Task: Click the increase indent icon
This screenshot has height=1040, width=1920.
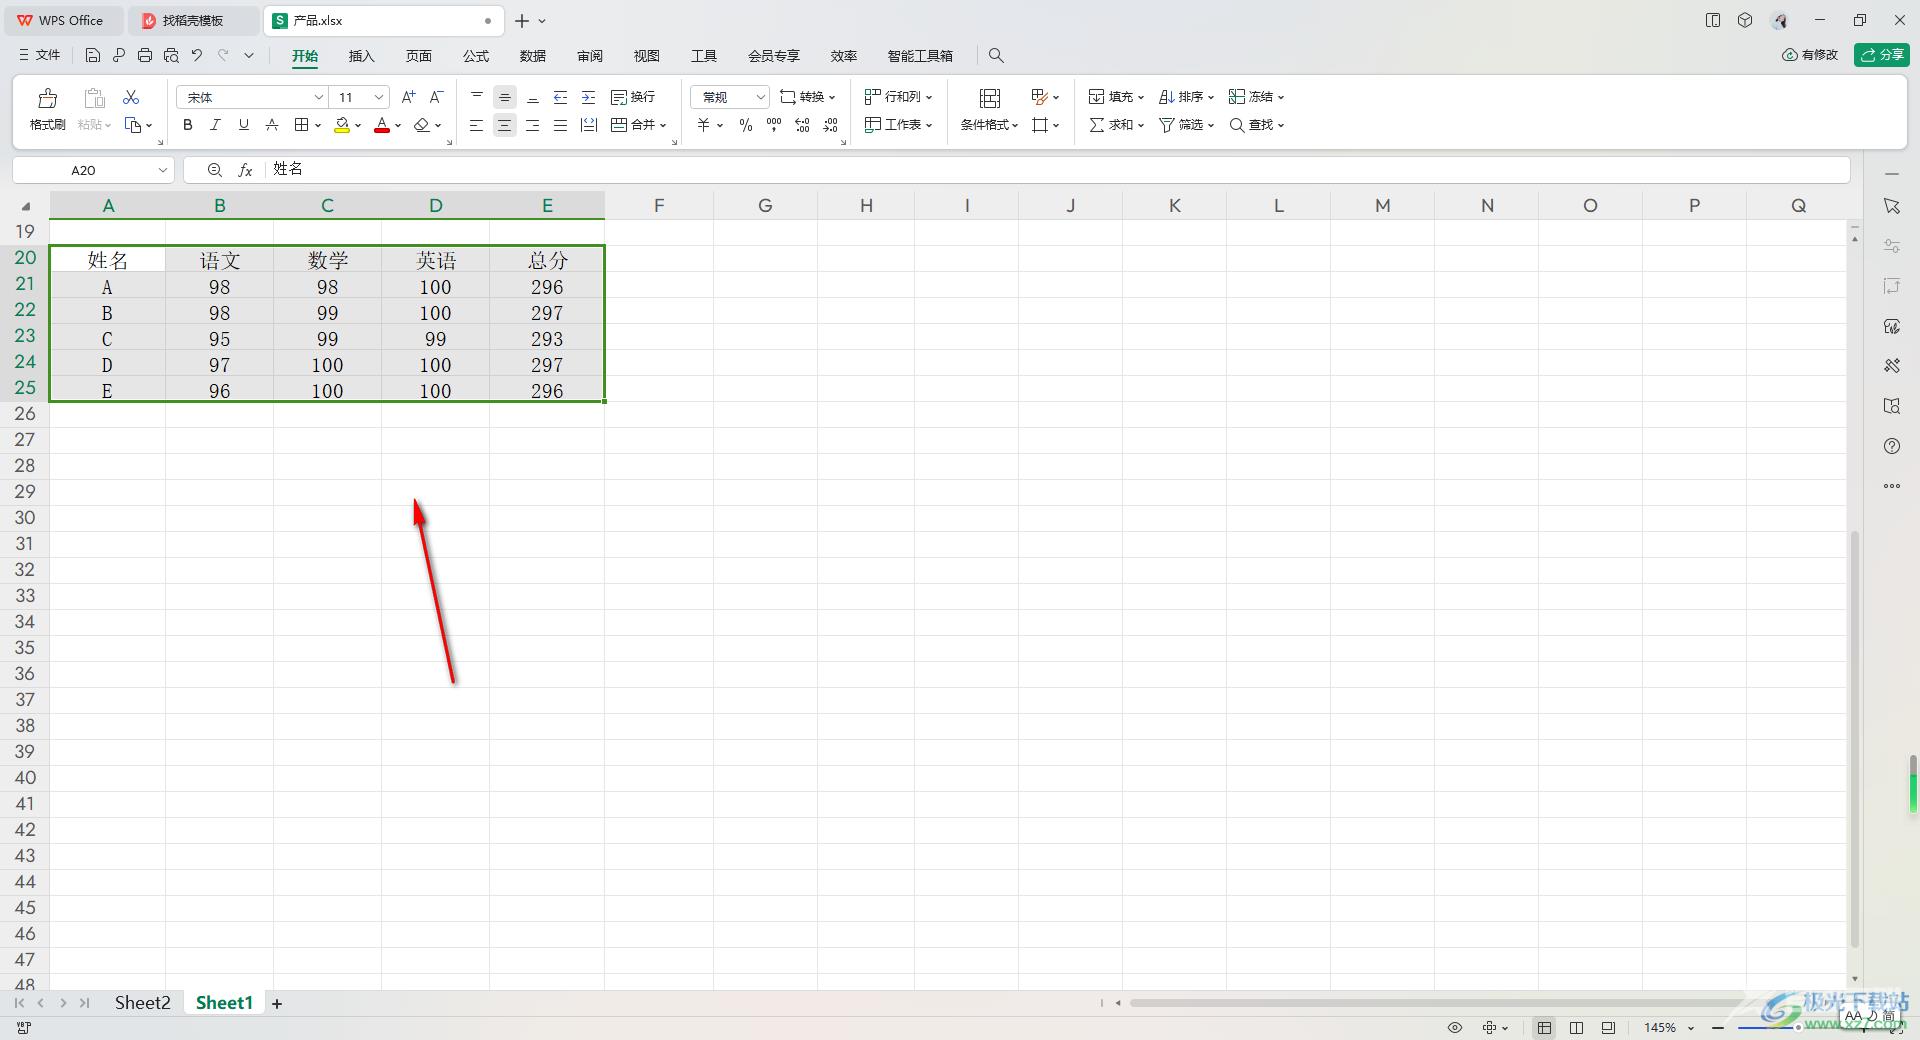Action: click(589, 97)
